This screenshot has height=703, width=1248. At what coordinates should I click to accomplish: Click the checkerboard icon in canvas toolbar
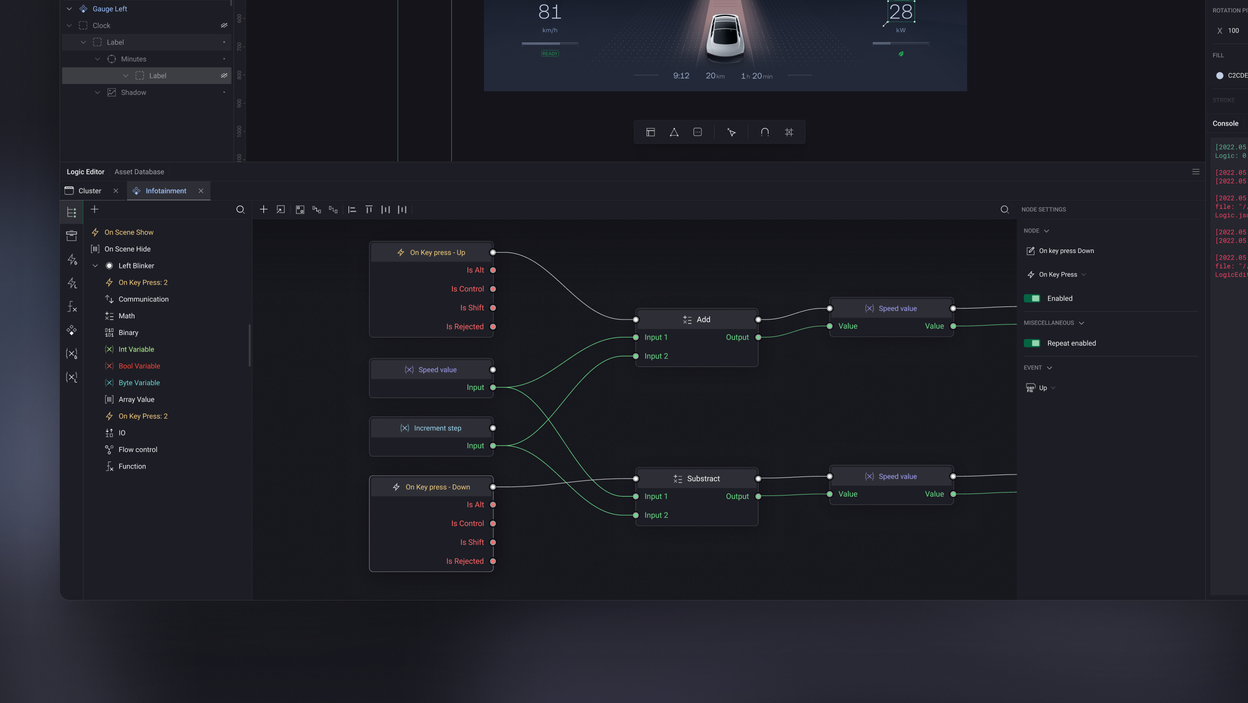(300, 209)
